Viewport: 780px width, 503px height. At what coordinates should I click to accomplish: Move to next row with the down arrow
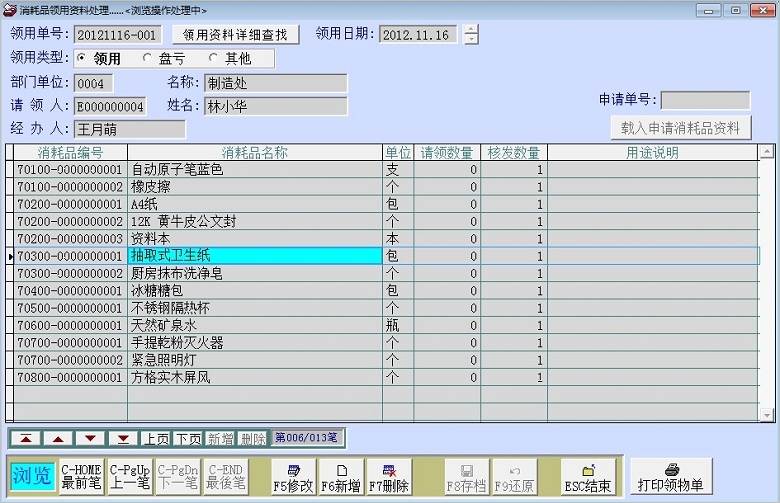tap(90, 438)
